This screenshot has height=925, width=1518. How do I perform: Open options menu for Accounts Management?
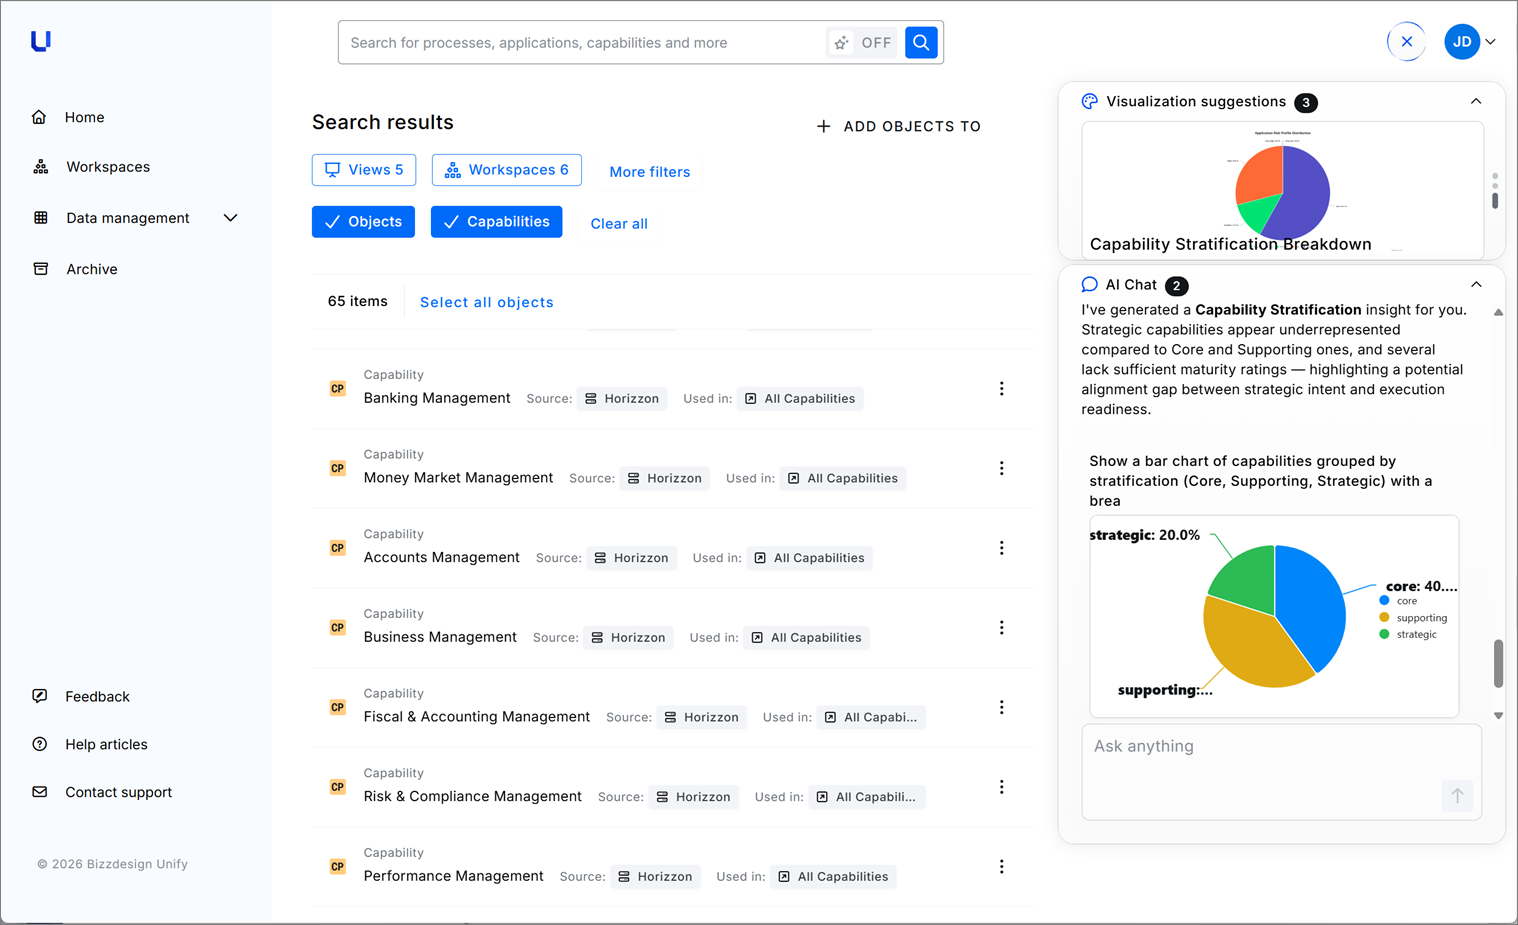point(1001,548)
